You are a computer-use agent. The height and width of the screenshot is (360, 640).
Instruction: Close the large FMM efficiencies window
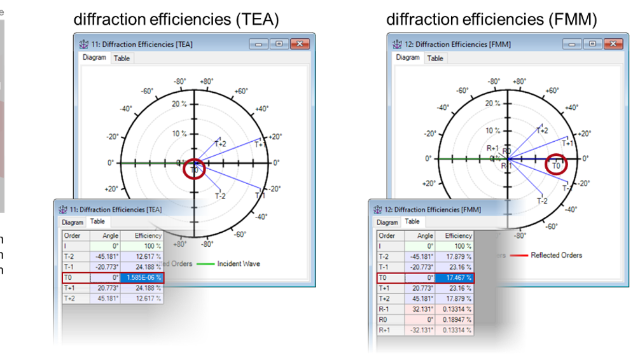tap(613, 44)
